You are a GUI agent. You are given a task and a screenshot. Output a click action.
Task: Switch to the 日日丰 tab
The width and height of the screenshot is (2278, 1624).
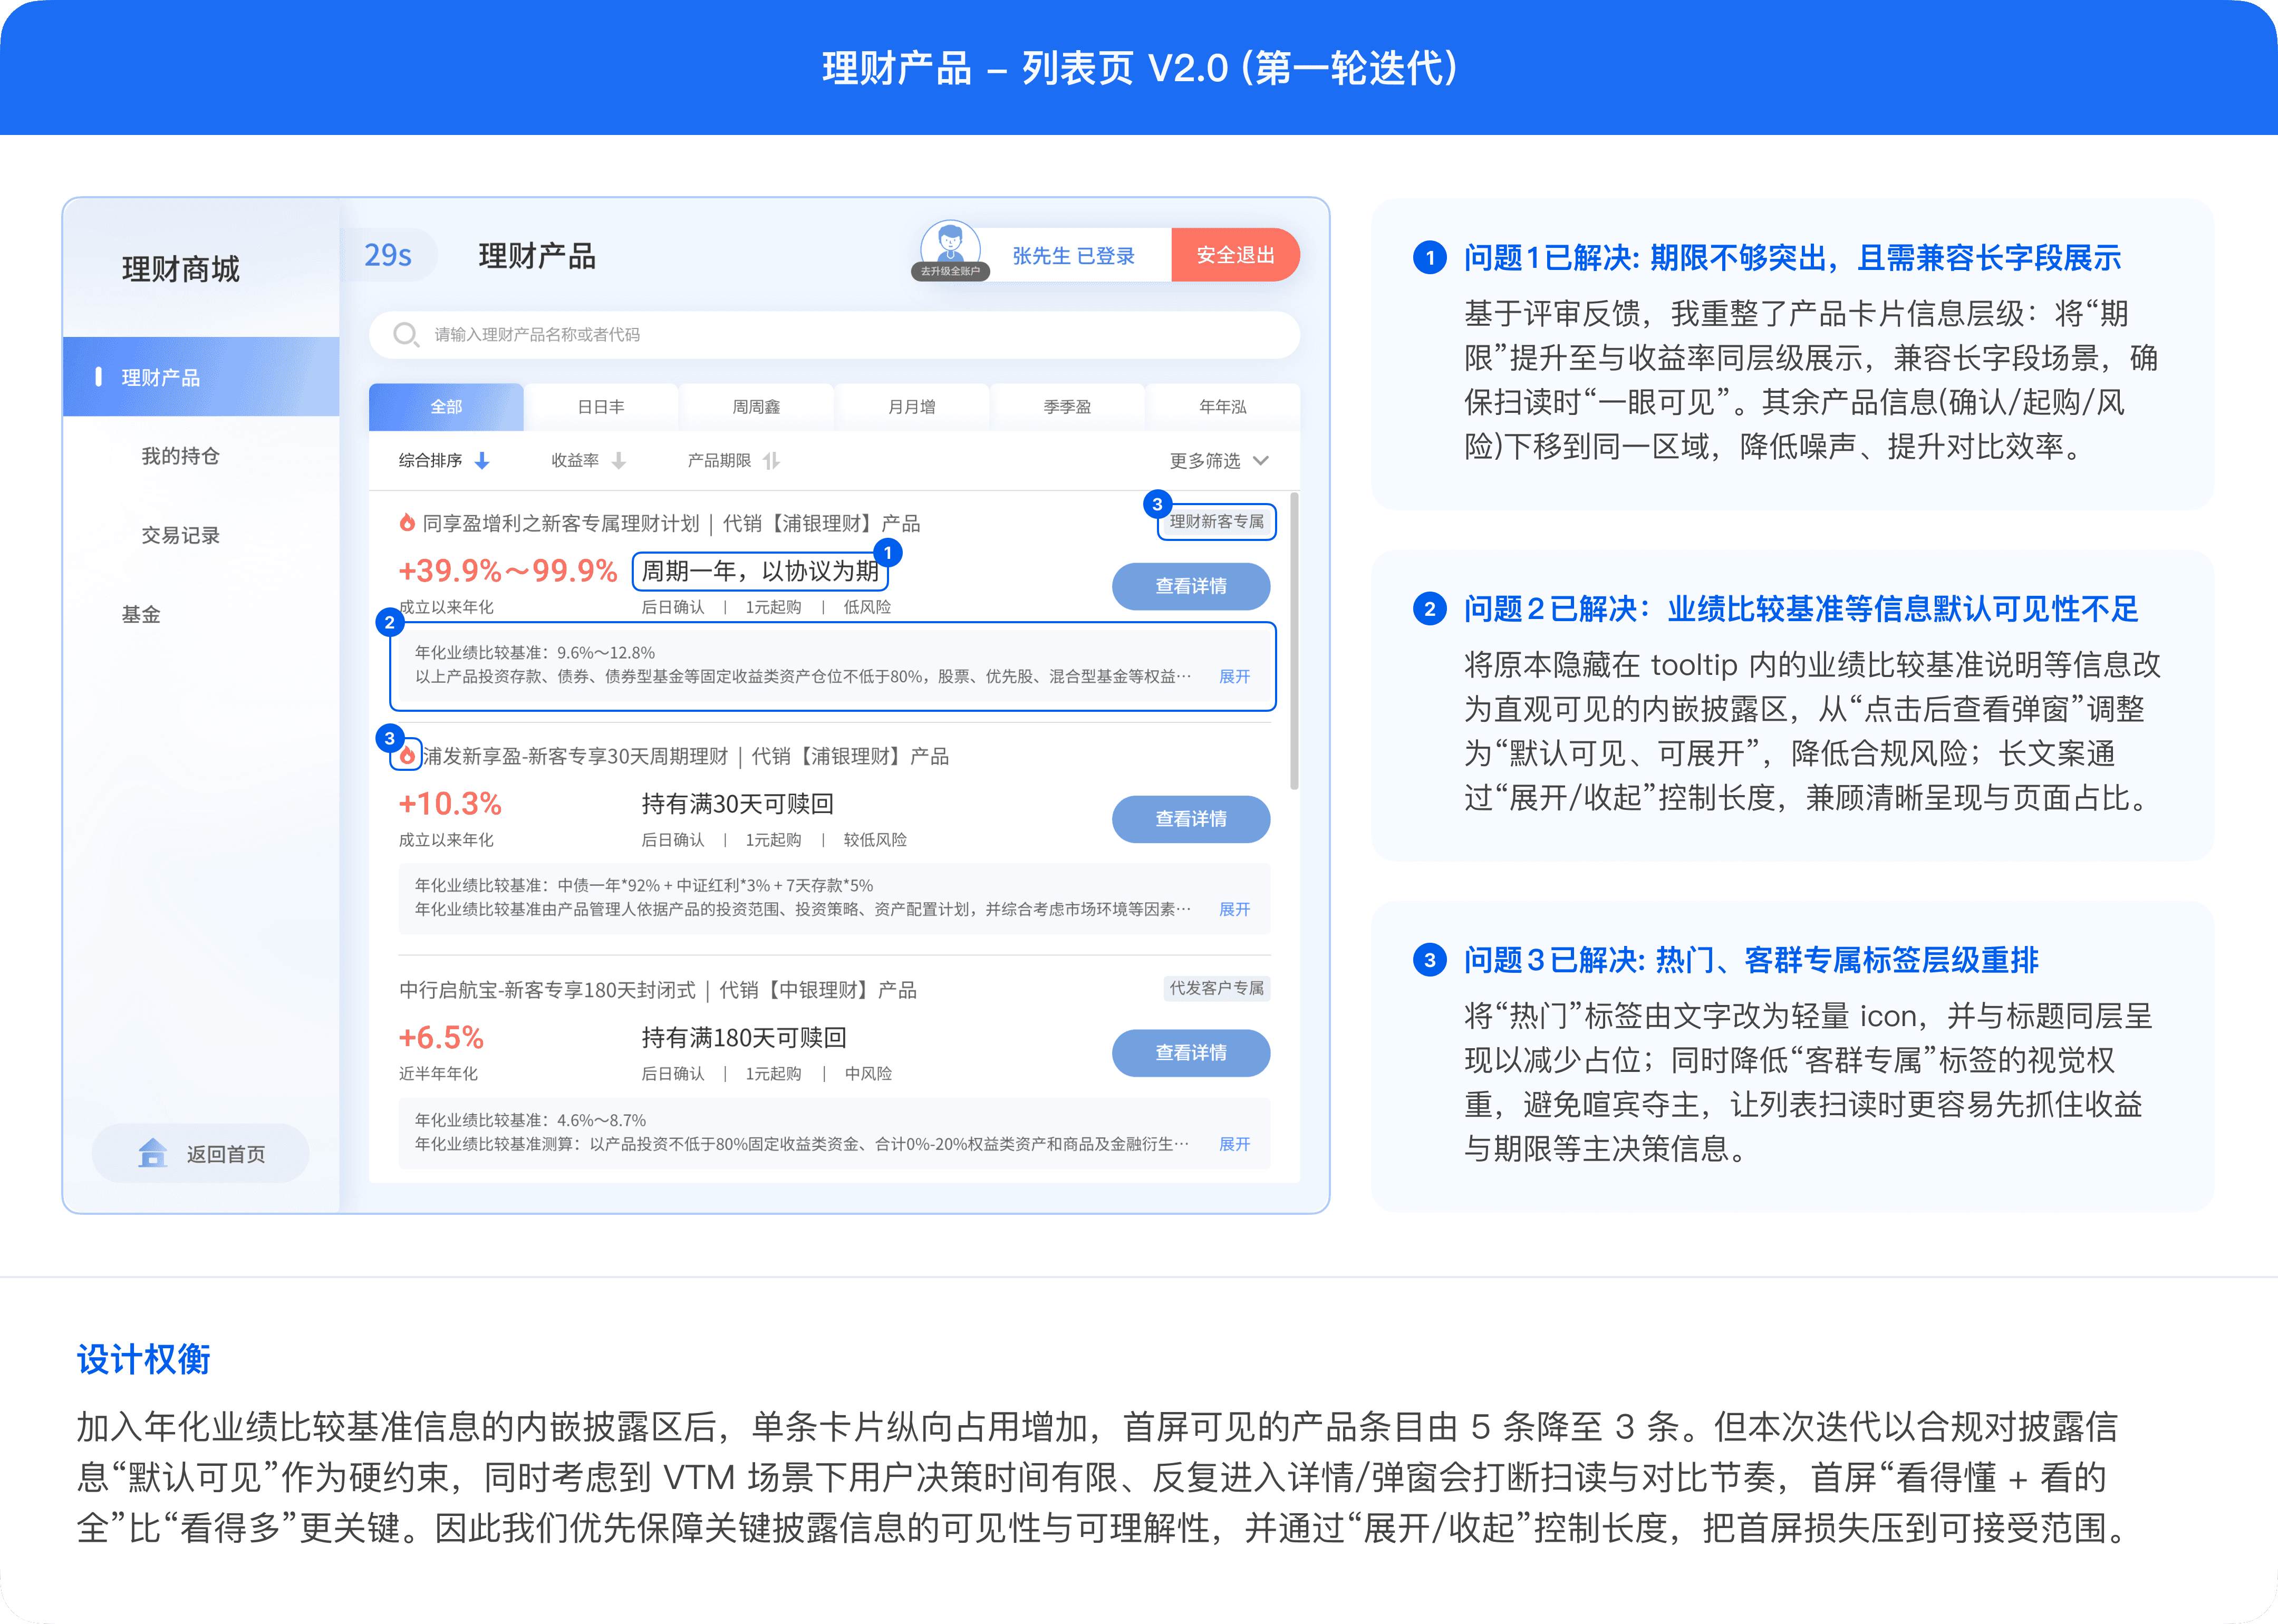tap(601, 407)
